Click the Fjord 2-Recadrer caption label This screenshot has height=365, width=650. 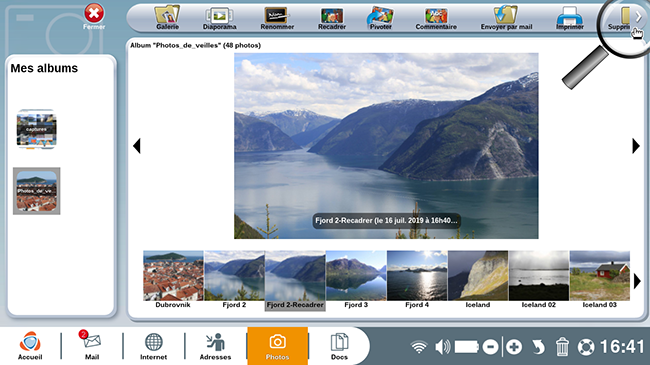pyautogui.click(x=386, y=221)
